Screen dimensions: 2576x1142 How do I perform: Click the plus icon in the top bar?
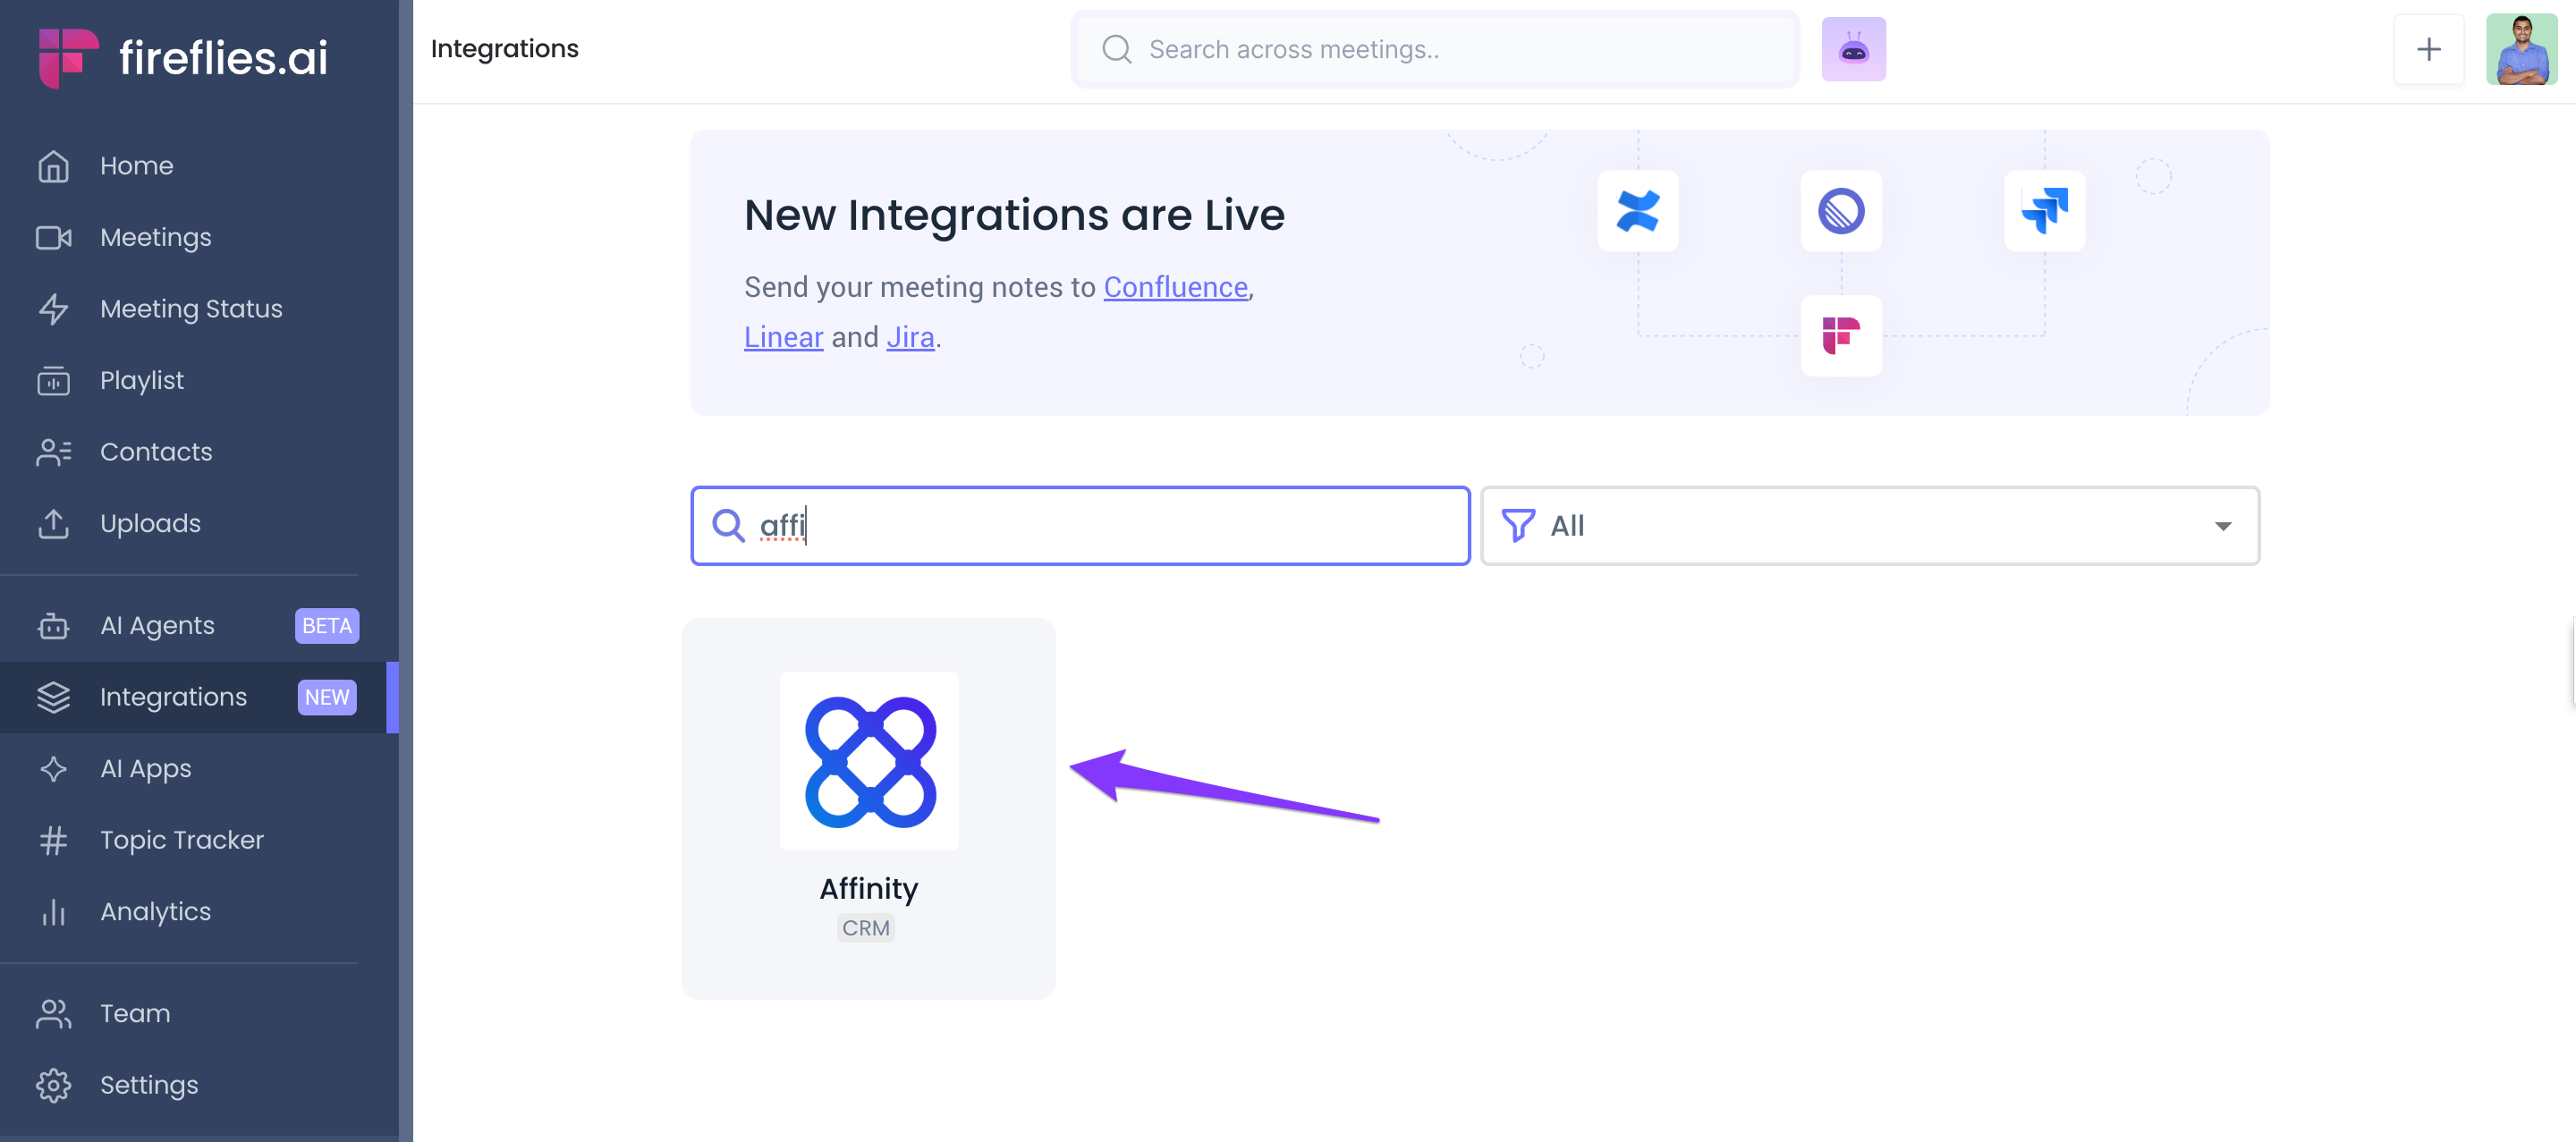[x=2428, y=49]
